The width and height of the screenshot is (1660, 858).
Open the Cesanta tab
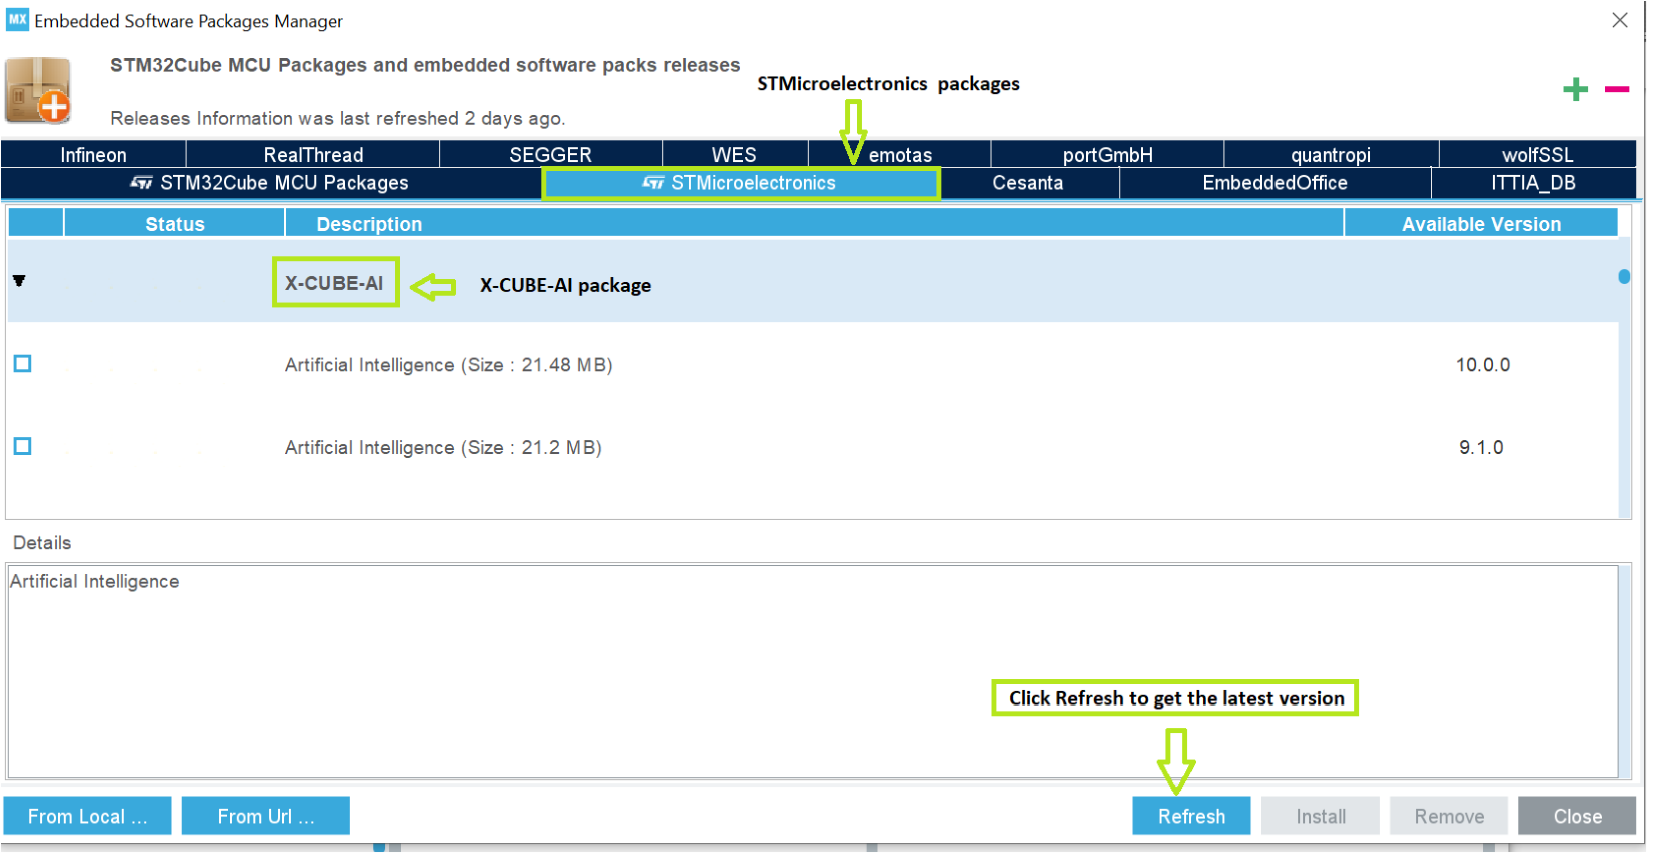[1028, 183]
